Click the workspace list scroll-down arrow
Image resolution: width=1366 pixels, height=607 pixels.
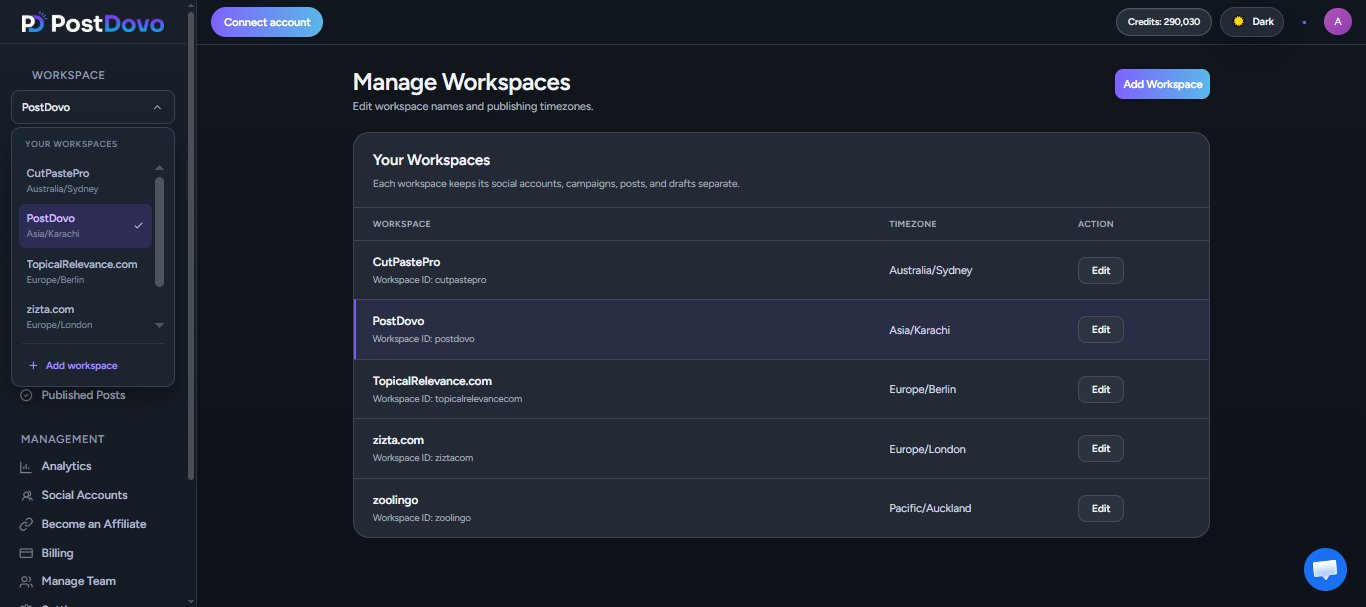(x=159, y=325)
